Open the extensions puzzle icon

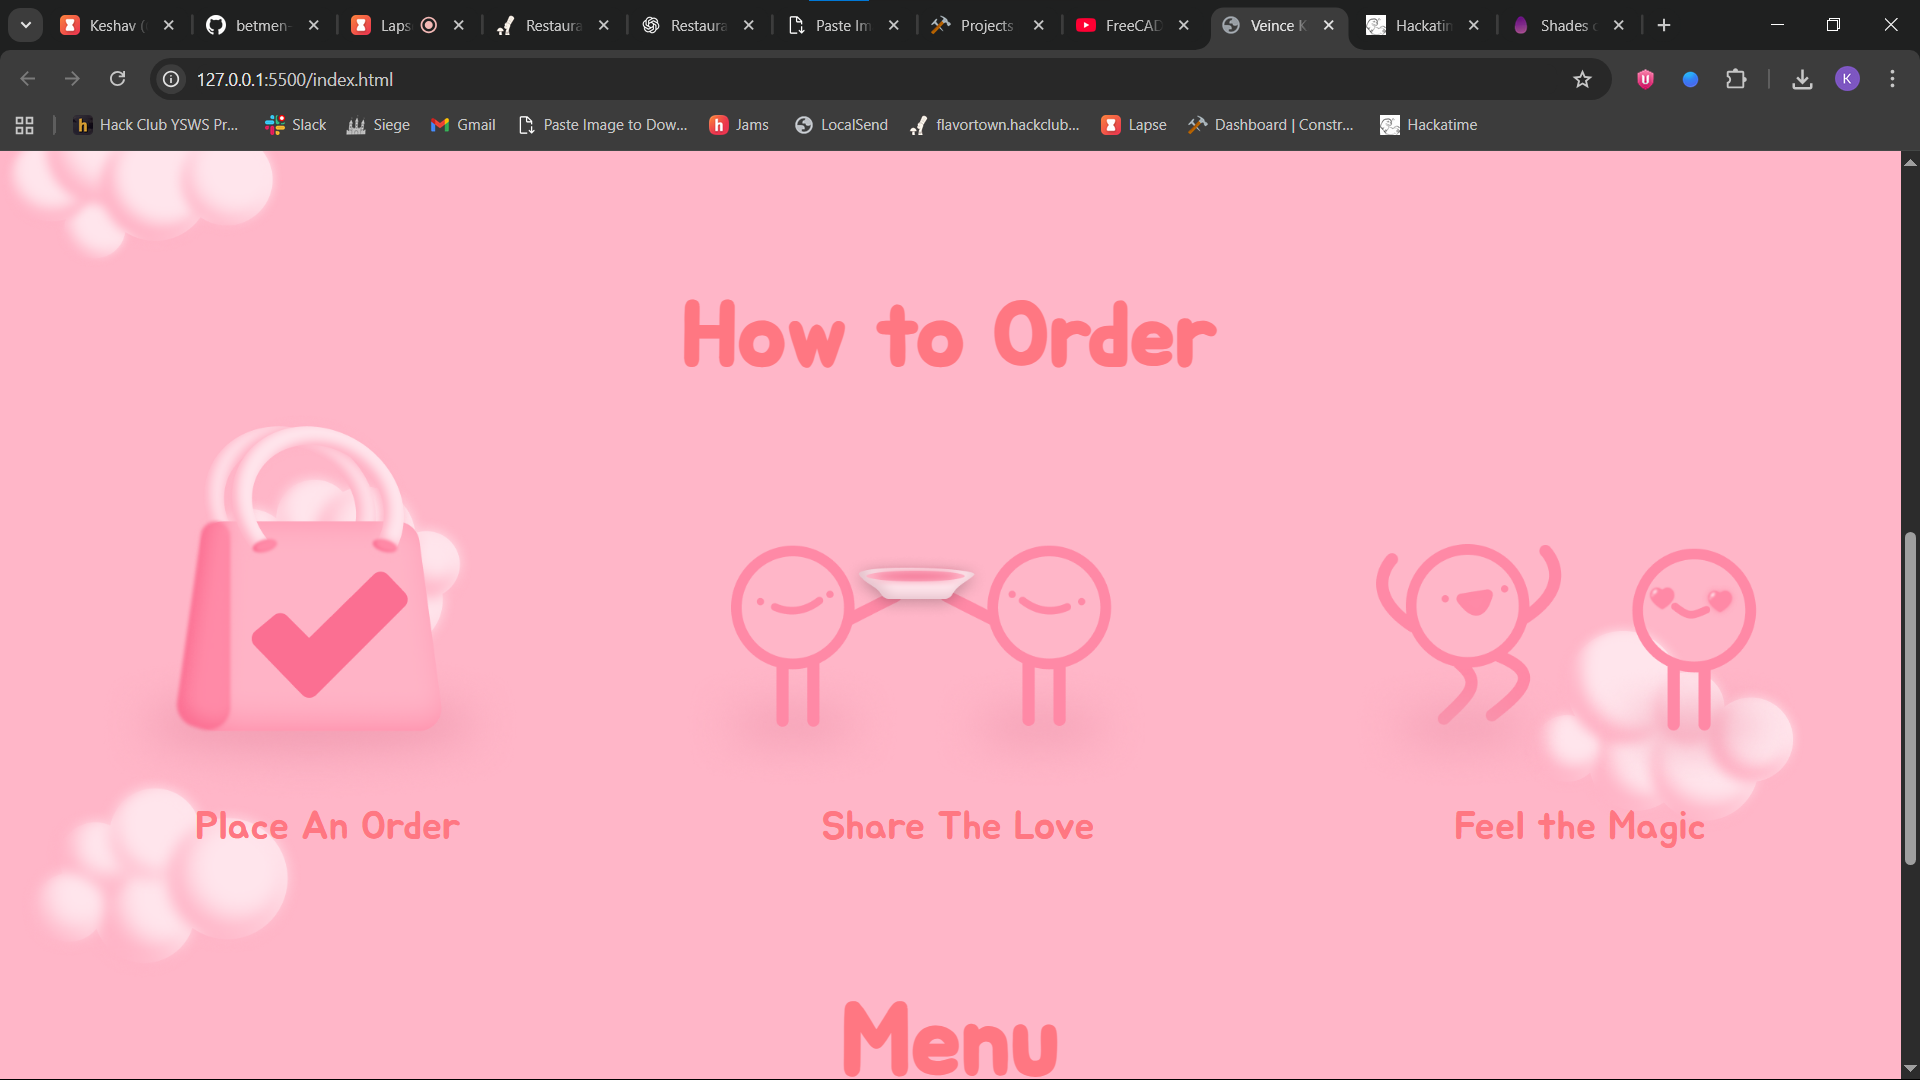(1736, 79)
